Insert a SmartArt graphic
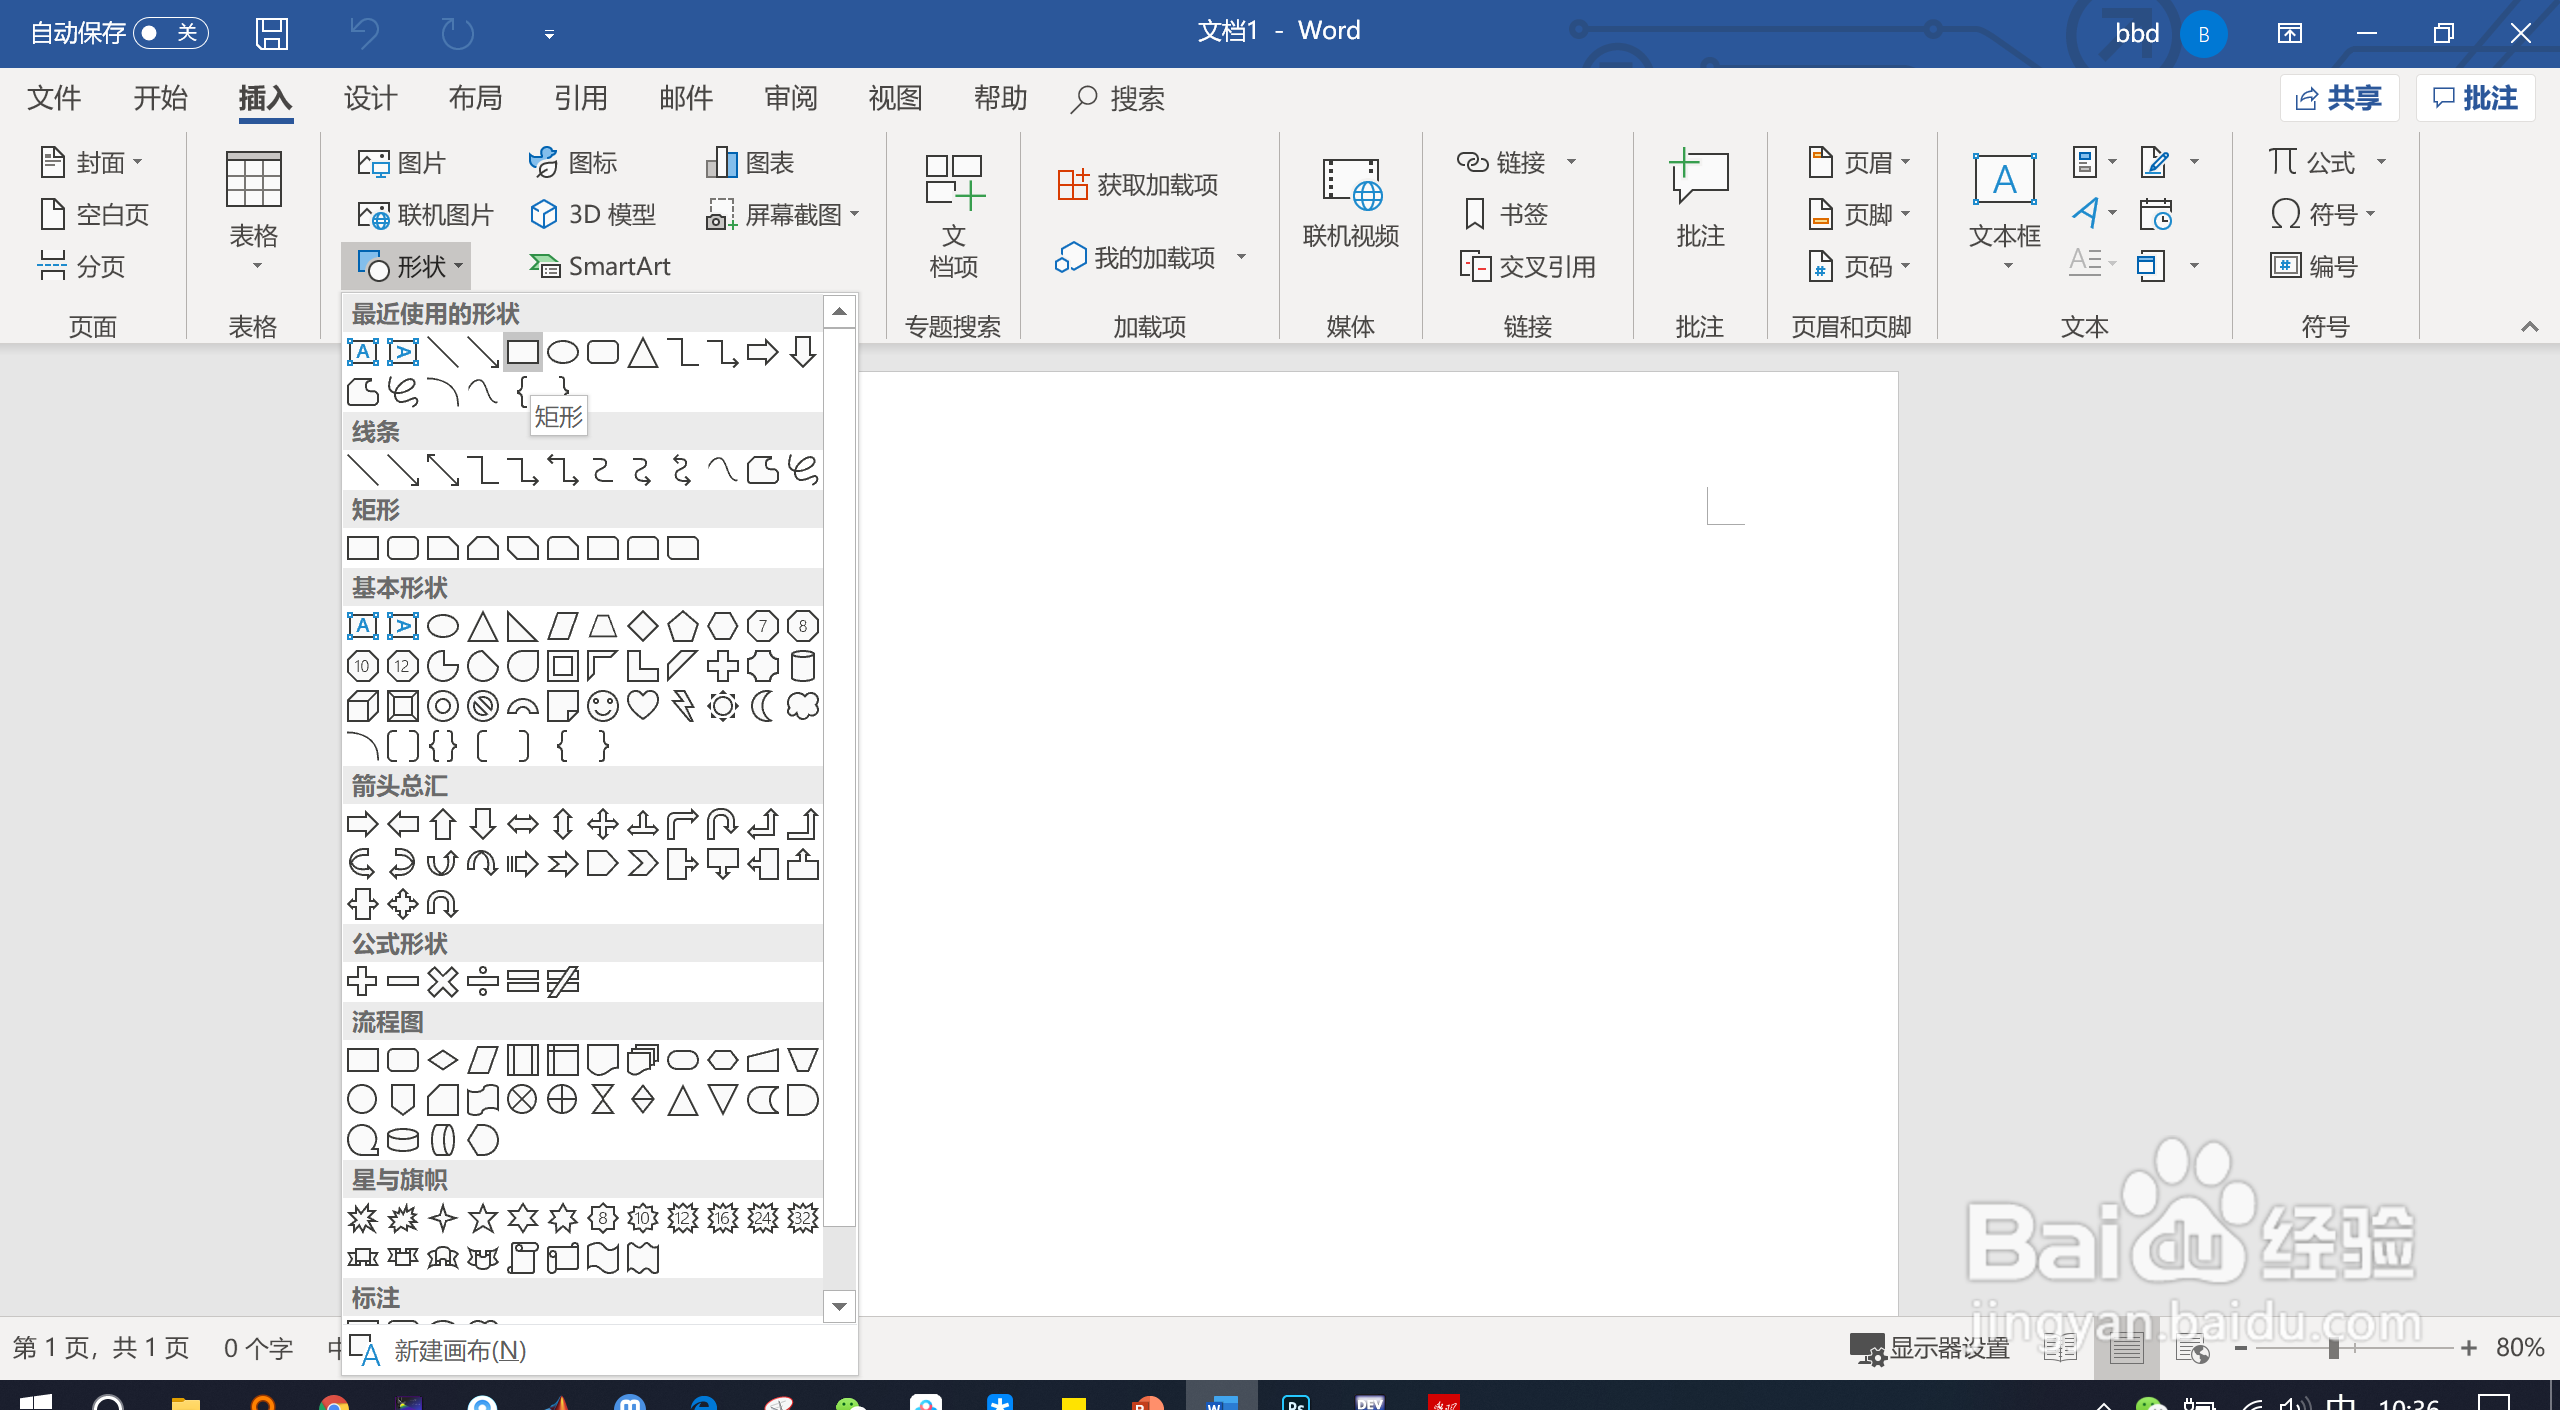Screen dimensions: 2560x1410 tap(600, 266)
